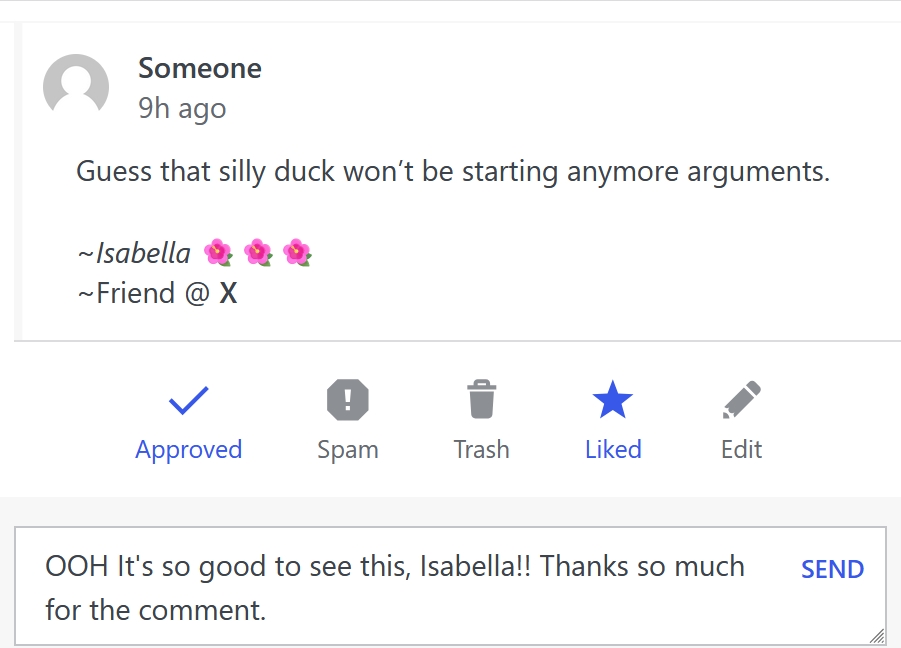Click the "Spam" text label
The width and height of the screenshot is (901, 648).
click(x=347, y=450)
